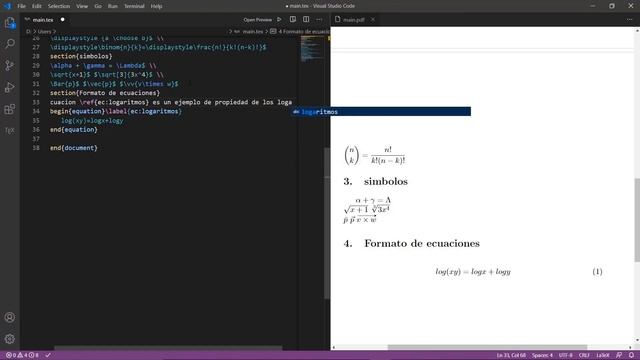Switch to the main.tex tab
The image size is (640, 360).
[x=42, y=20]
